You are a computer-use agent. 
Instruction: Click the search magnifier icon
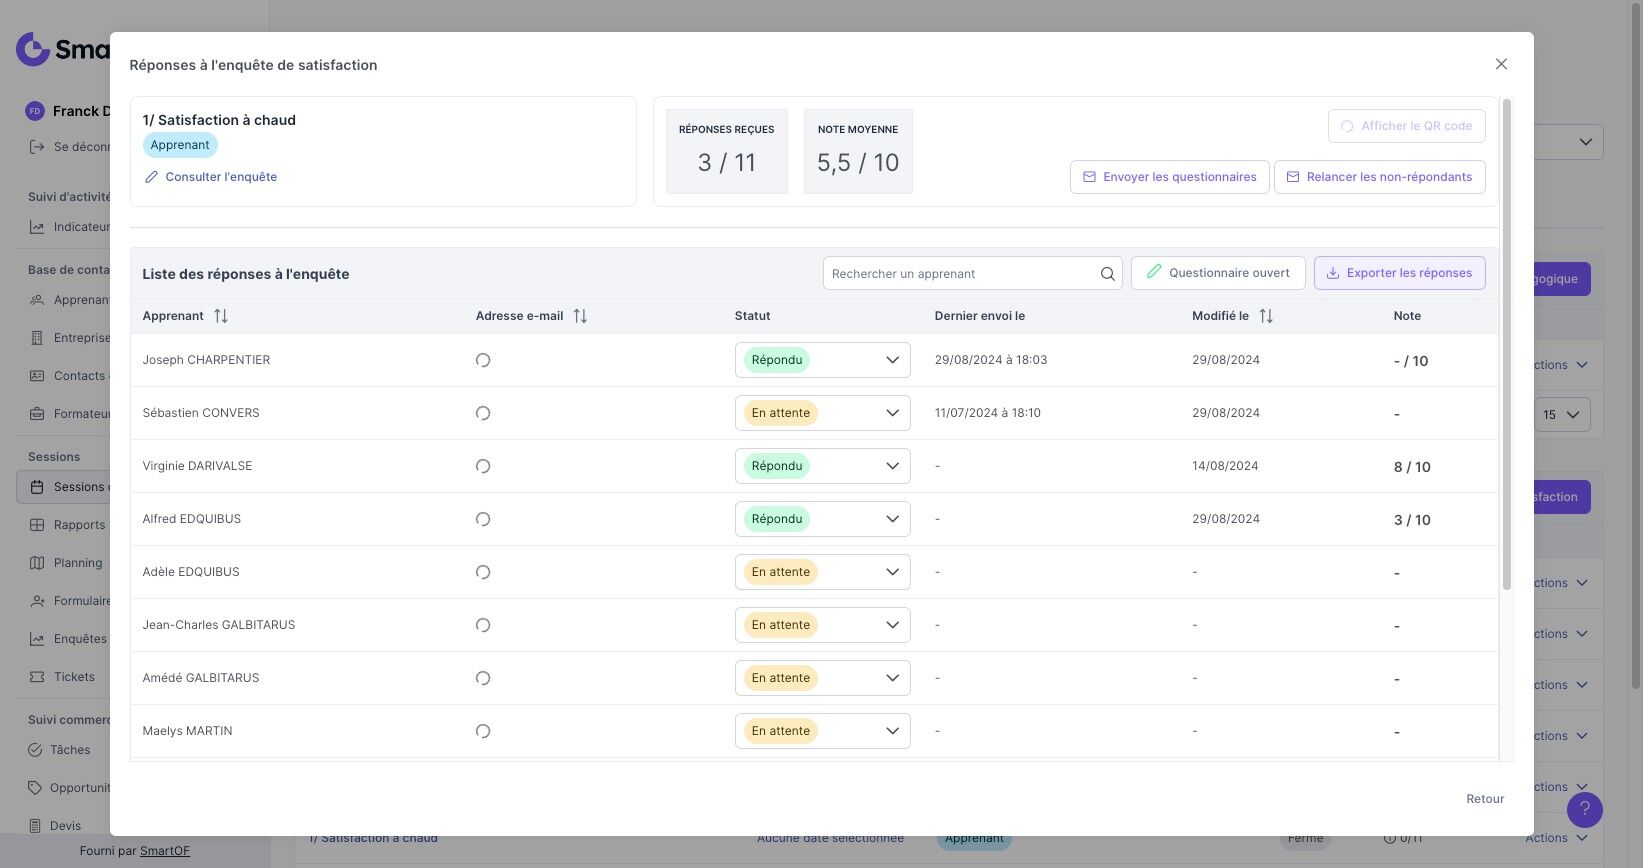pyautogui.click(x=1107, y=274)
